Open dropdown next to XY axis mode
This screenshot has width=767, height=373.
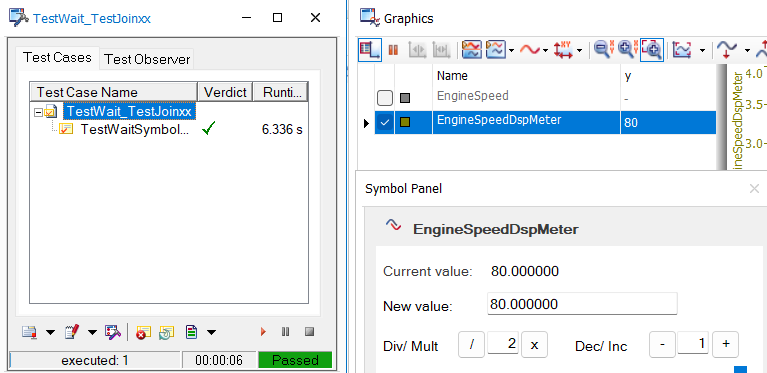[580, 50]
